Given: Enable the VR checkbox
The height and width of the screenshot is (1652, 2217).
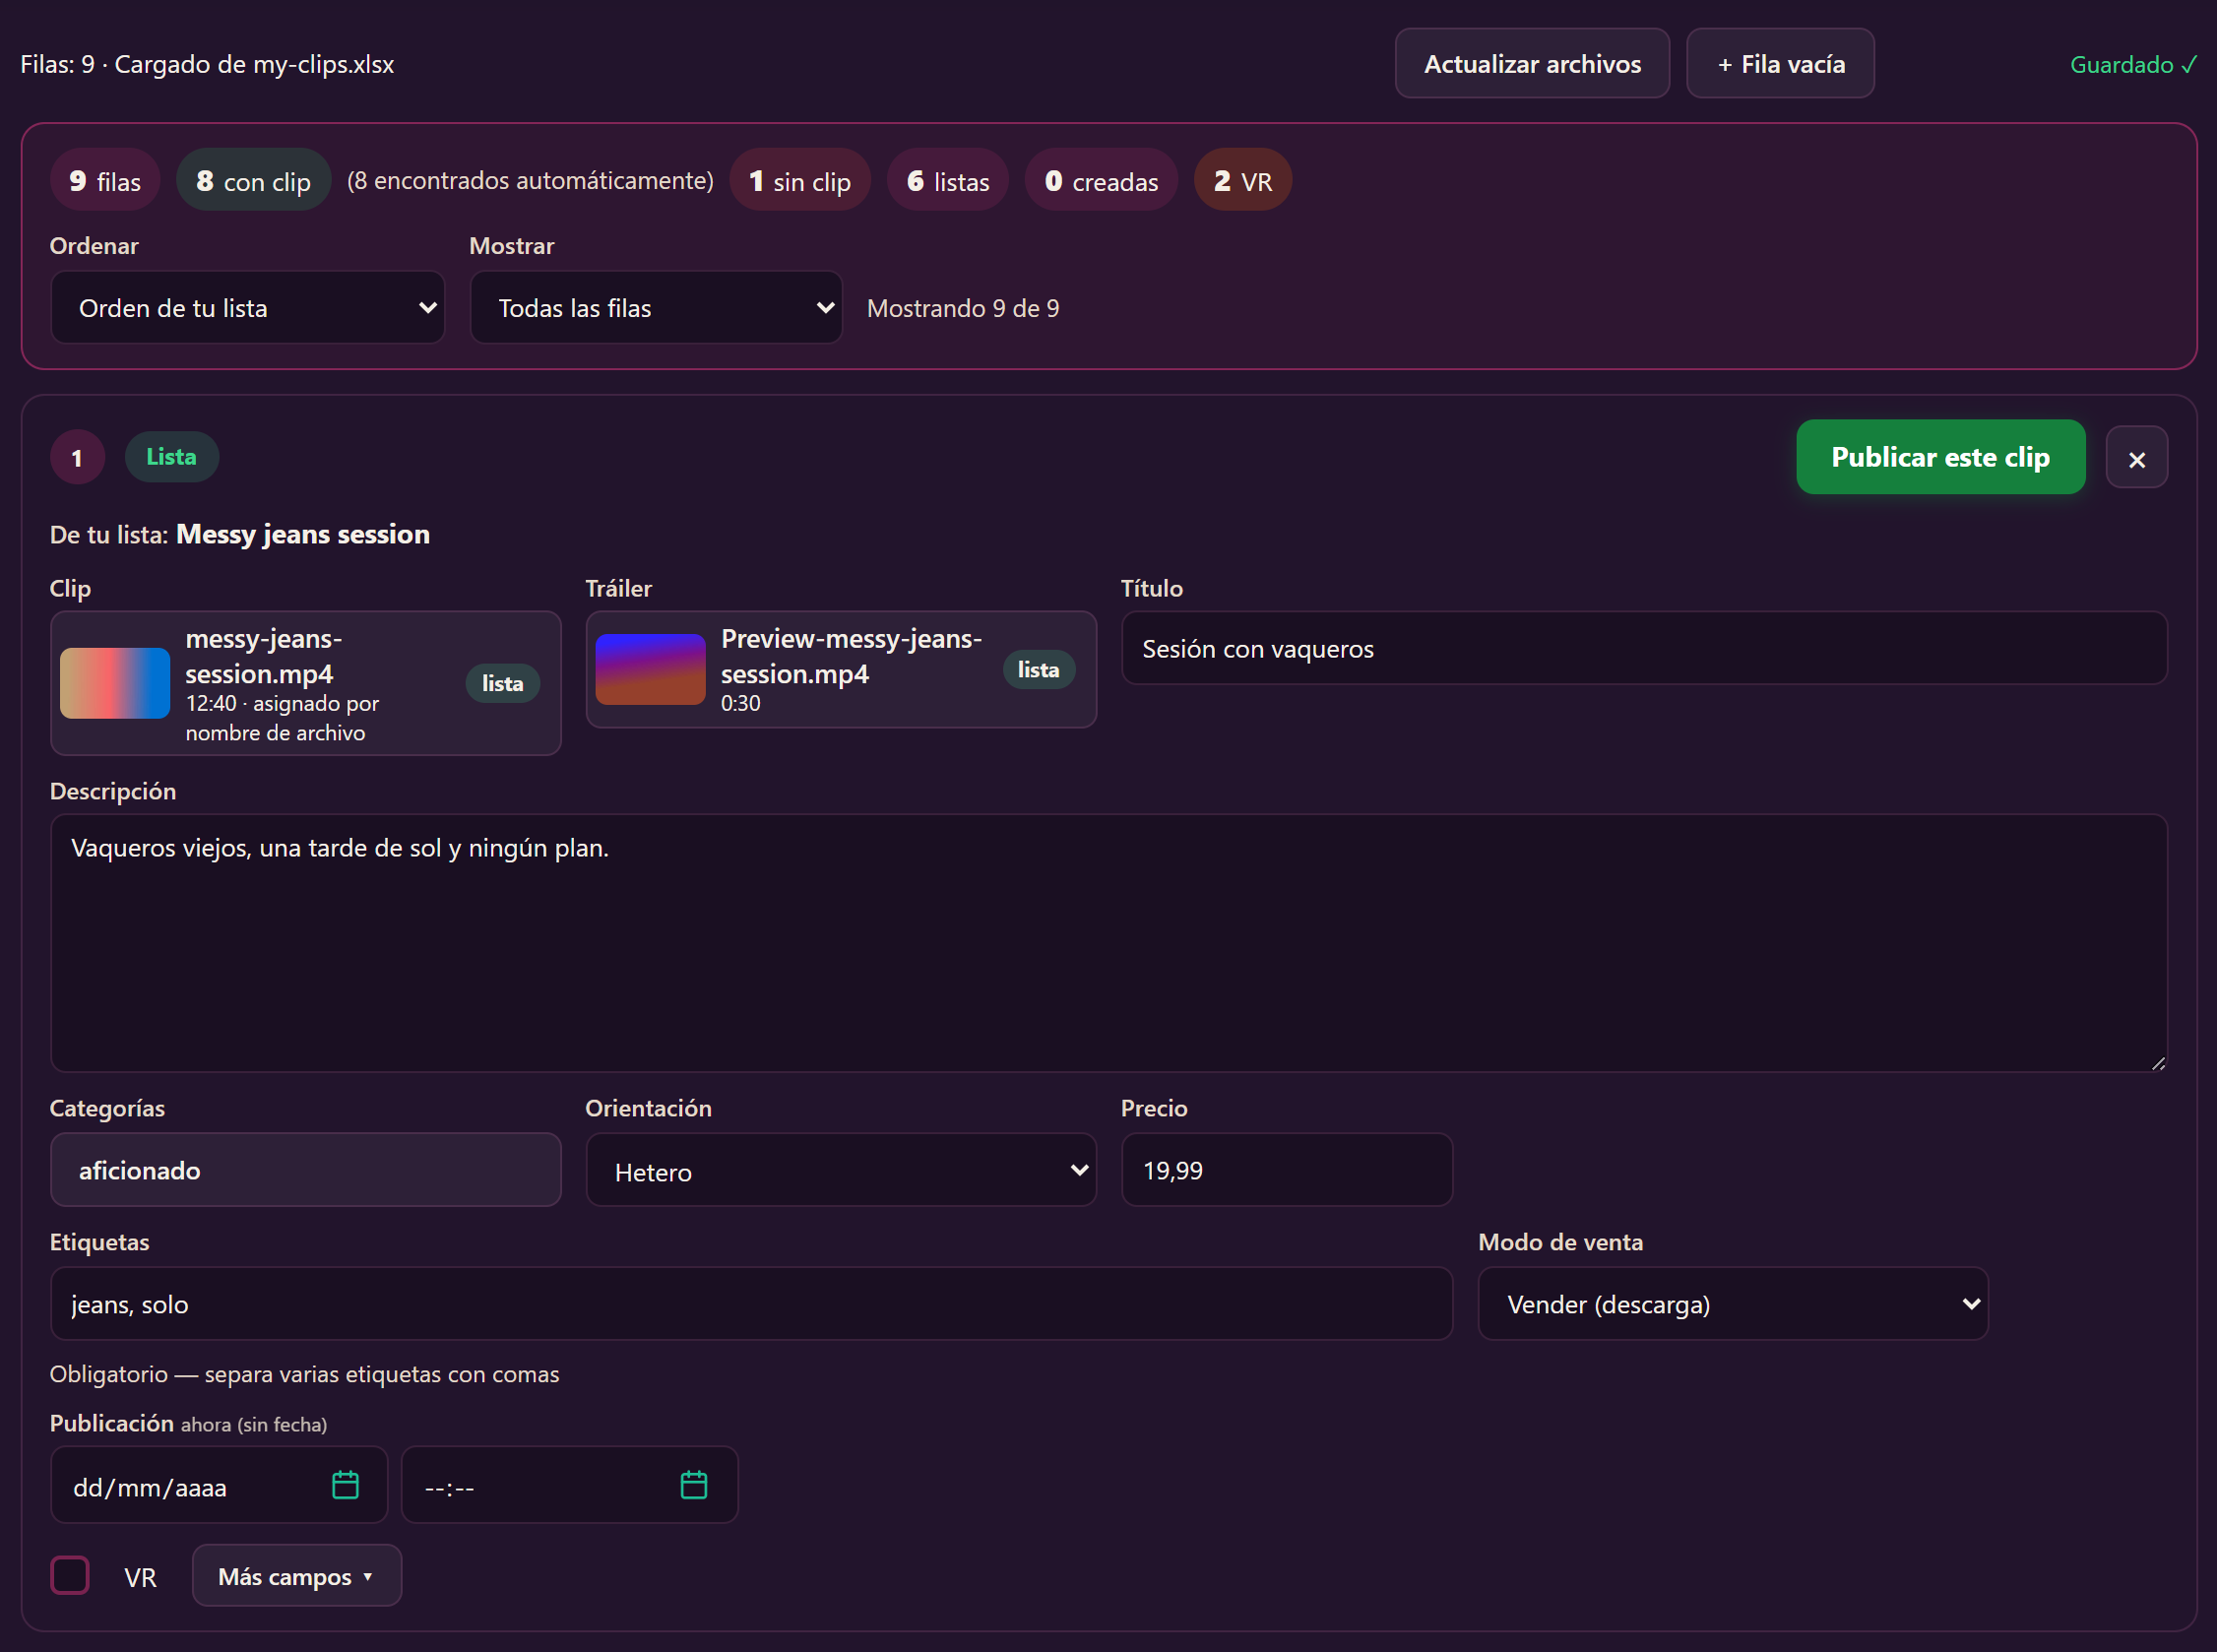Looking at the screenshot, I should tap(70, 1575).
